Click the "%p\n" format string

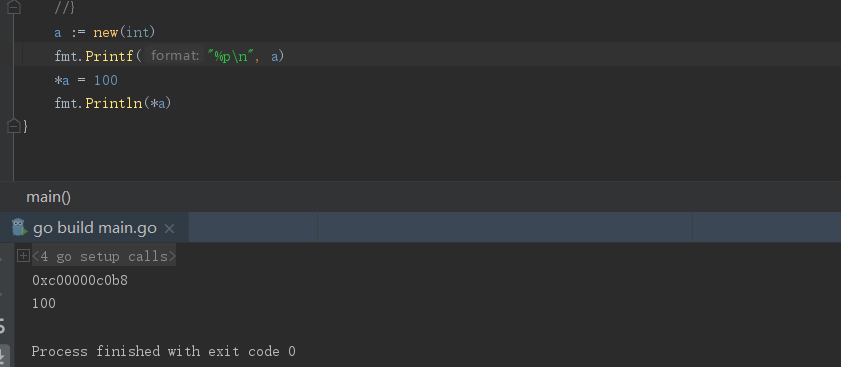click(x=230, y=56)
